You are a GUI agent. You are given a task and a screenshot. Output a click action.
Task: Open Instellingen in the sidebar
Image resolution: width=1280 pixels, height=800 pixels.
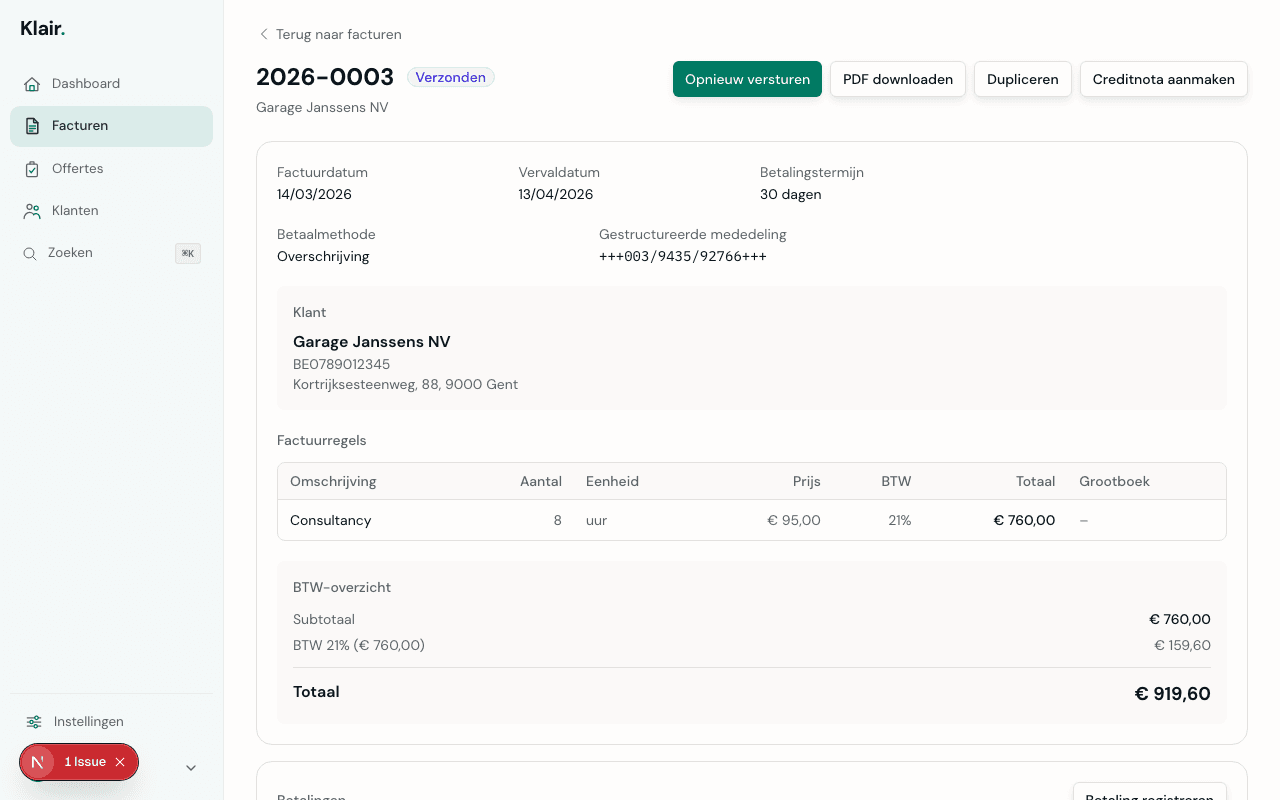pyautogui.click(x=88, y=722)
